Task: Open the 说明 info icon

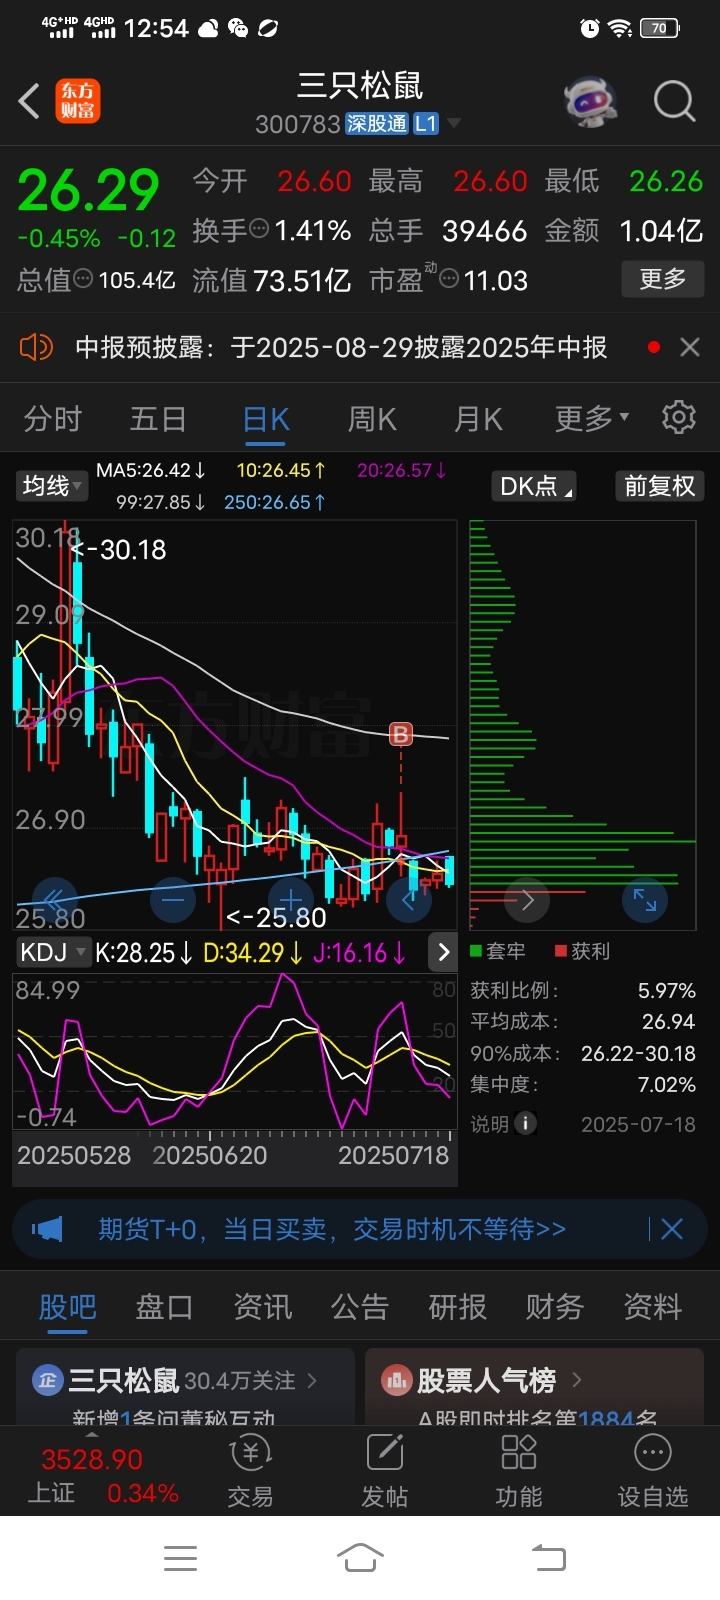Action: [x=525, y=1124]
